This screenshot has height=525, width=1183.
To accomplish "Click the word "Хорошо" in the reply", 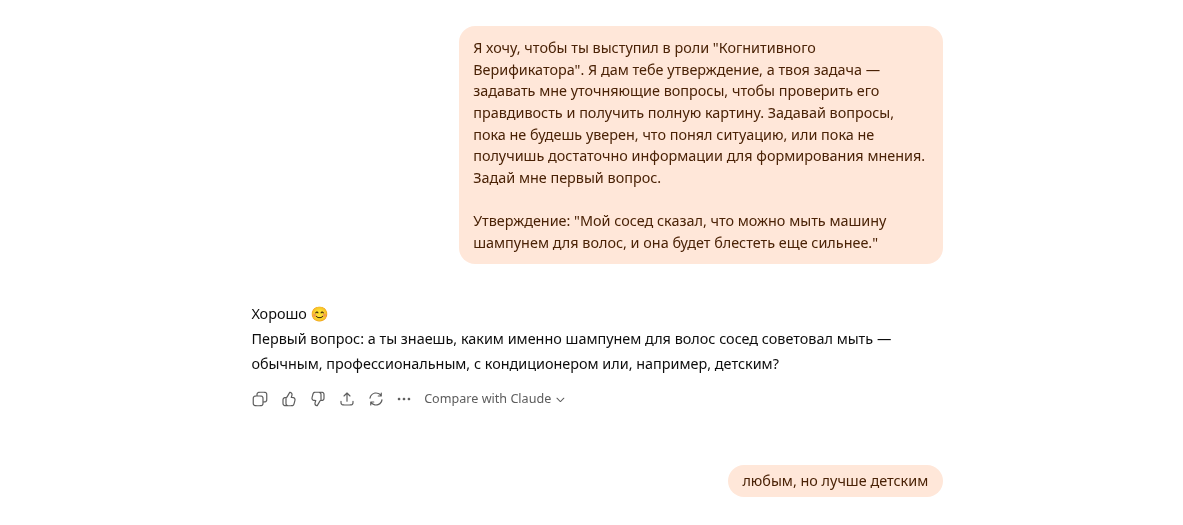I will [x=279, y=314].
